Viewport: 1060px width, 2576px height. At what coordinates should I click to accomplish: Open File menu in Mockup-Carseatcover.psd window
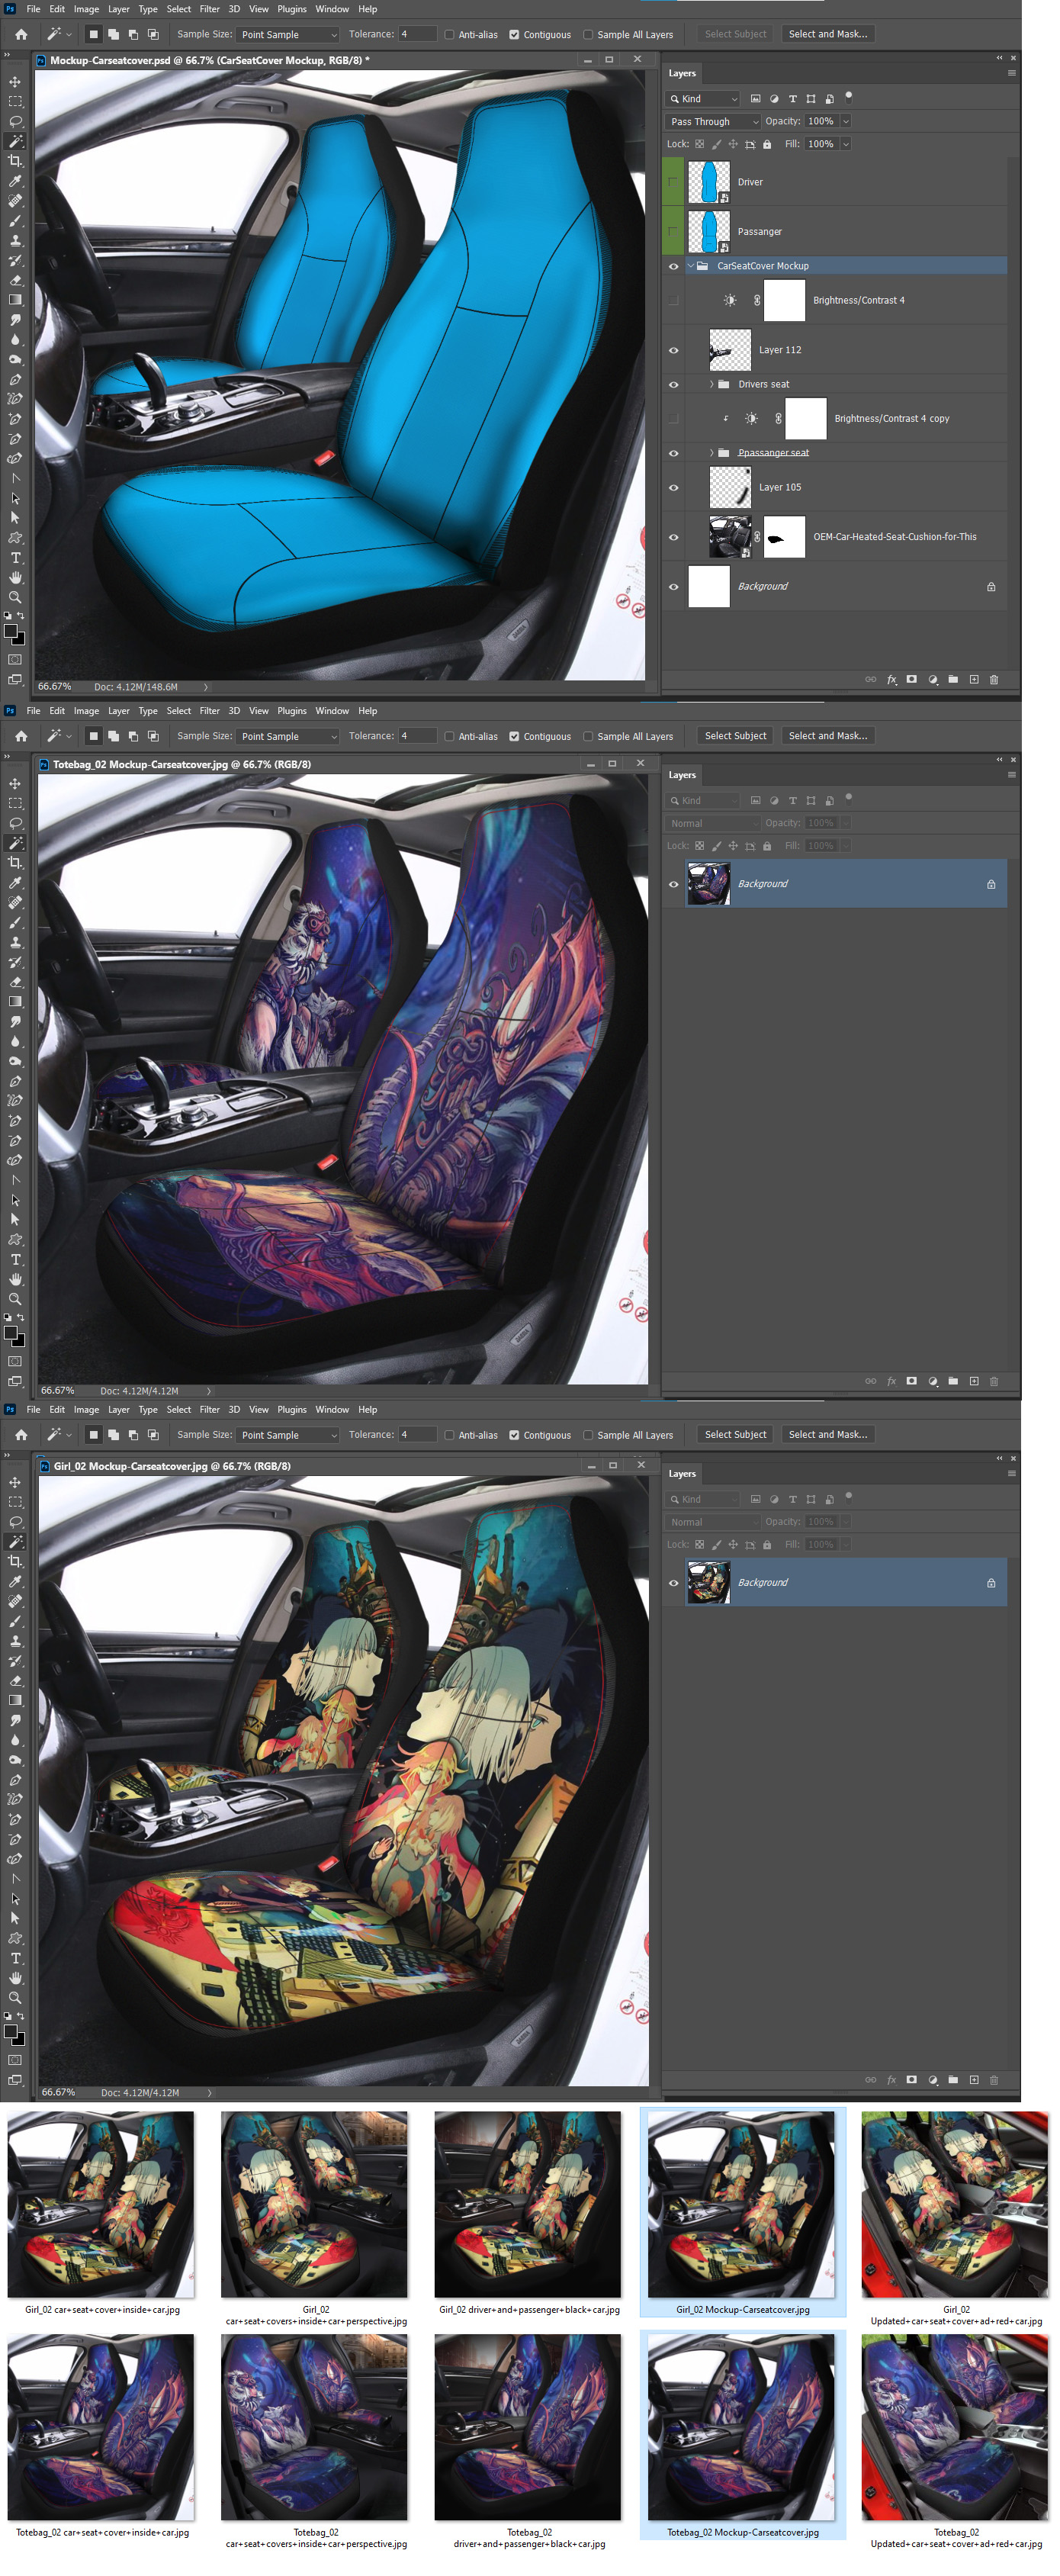click(x=33, y=9)
